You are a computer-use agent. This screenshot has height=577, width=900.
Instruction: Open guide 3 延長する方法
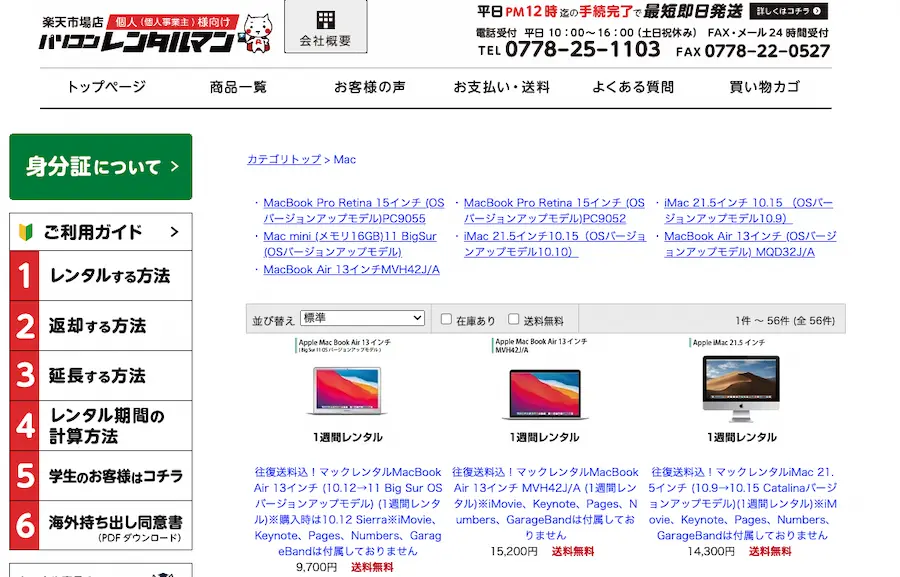coord(100,375)
